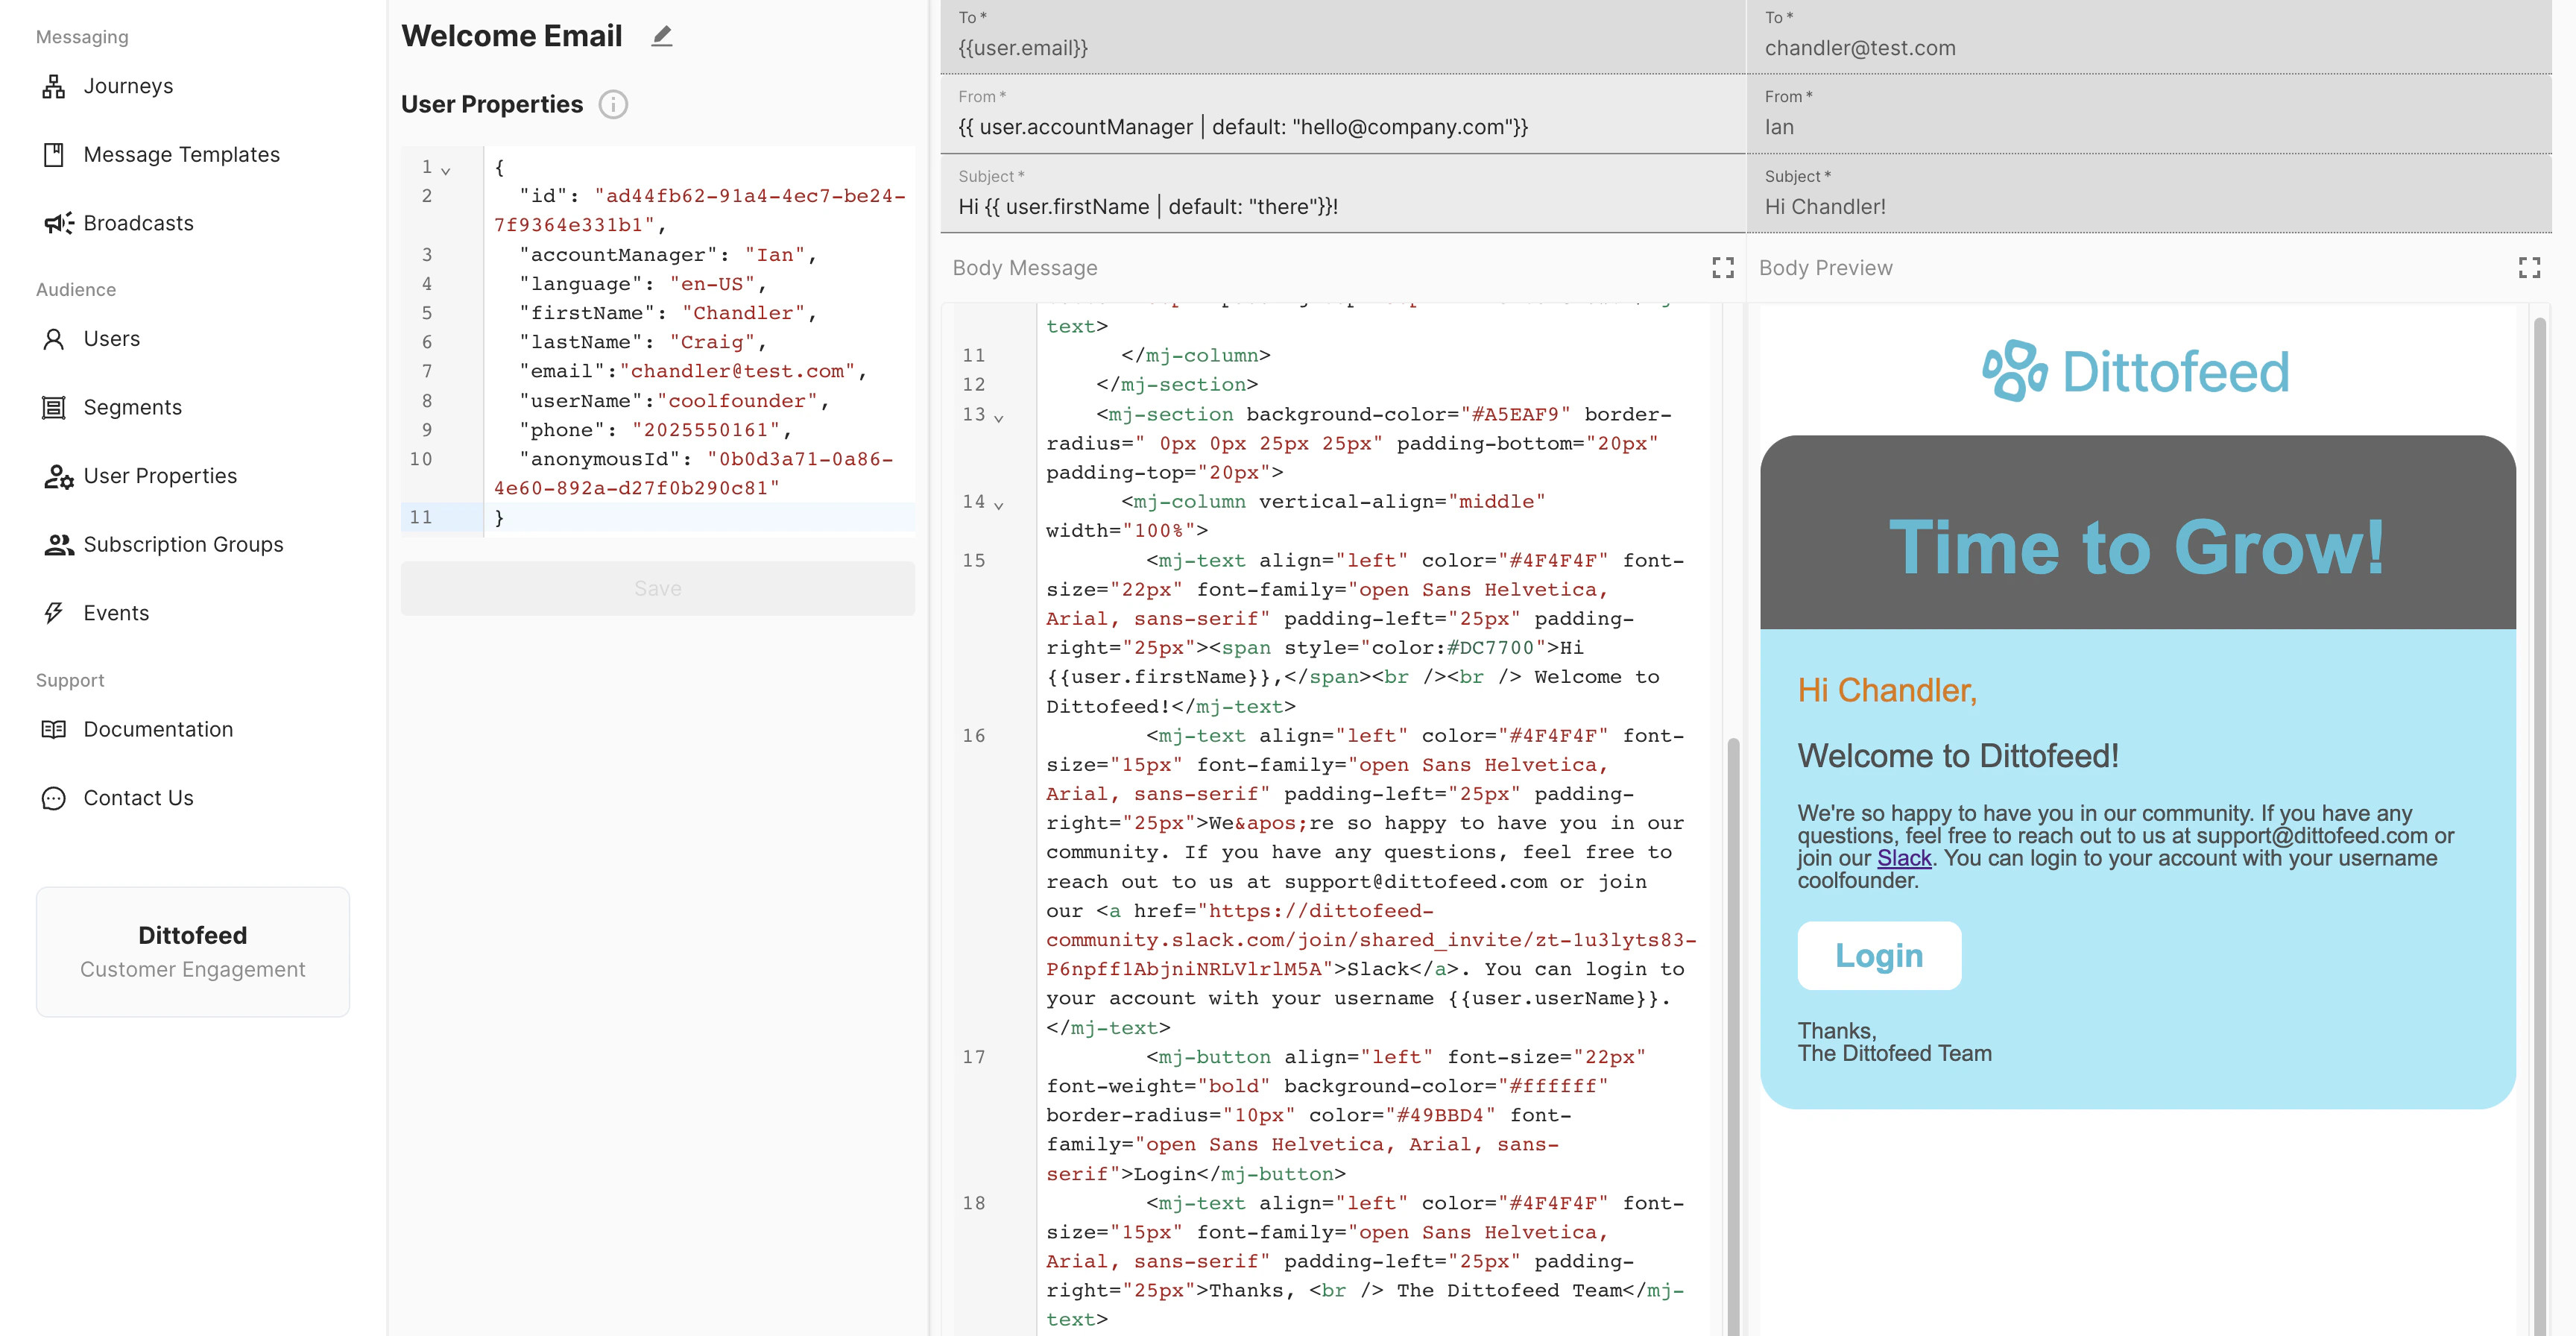
Task: Open Users in the sidebar
Action: tap(112, 339)
